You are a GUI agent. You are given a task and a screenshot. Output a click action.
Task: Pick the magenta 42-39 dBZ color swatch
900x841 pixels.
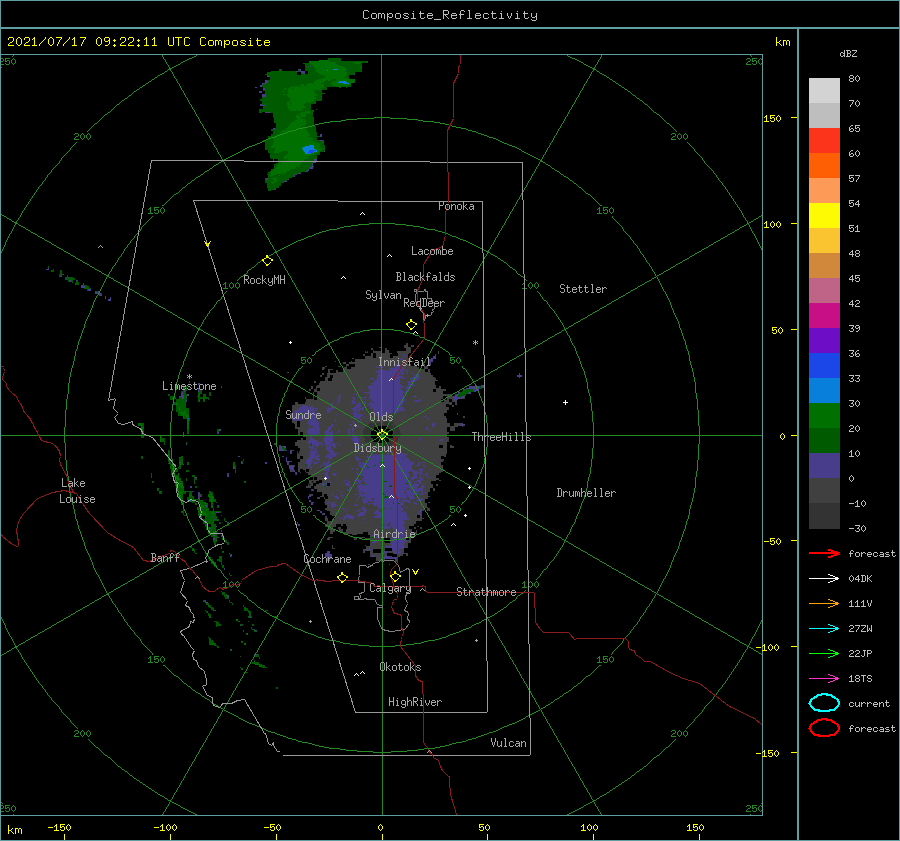tap(824, 316)
